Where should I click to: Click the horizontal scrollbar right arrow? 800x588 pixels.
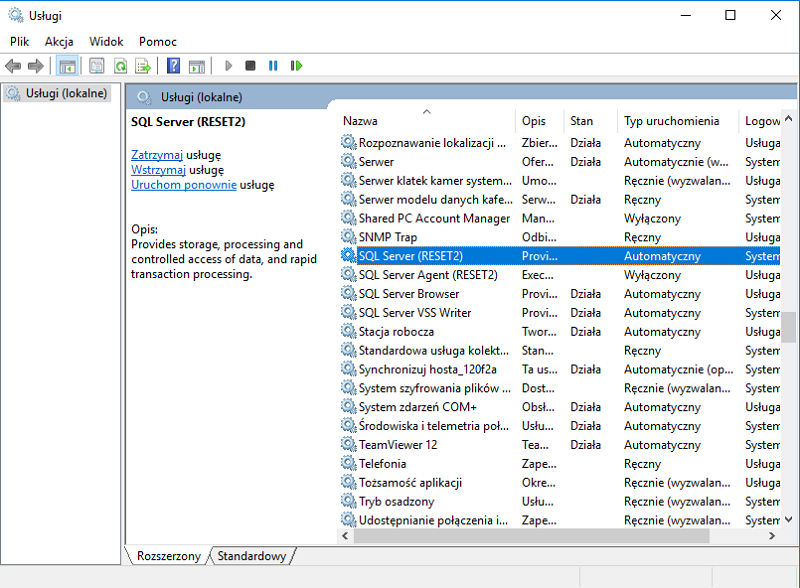coord(772,536)
